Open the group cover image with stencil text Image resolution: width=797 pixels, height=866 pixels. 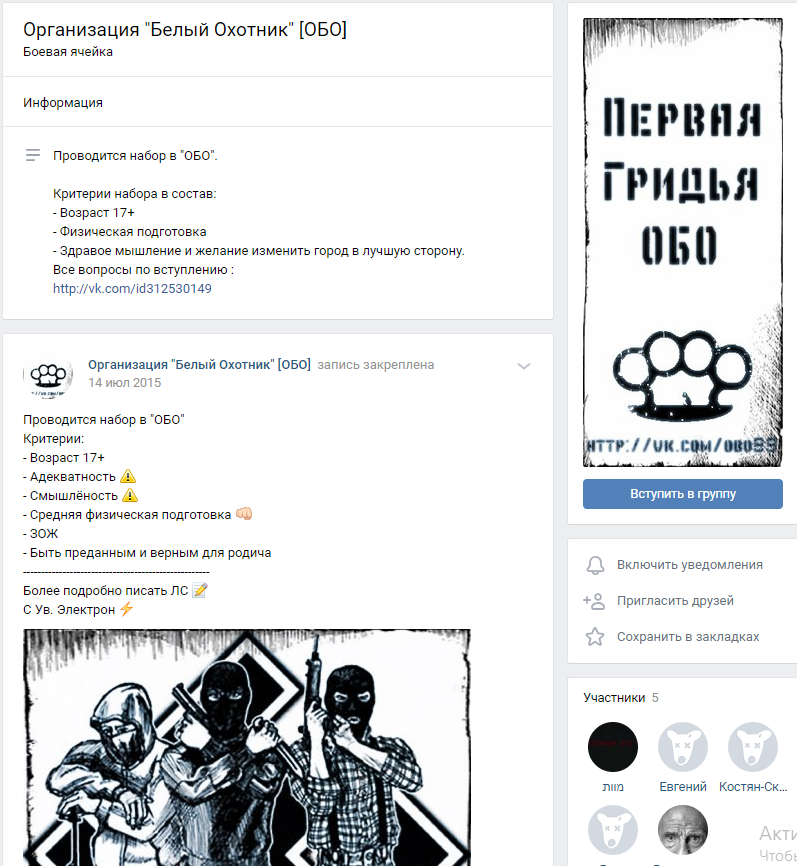click(683, 242)
